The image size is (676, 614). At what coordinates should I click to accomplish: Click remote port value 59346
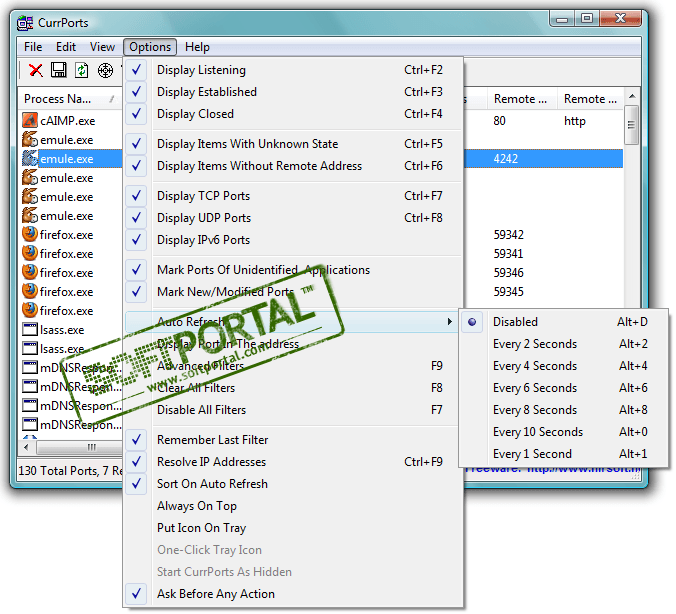509,273
